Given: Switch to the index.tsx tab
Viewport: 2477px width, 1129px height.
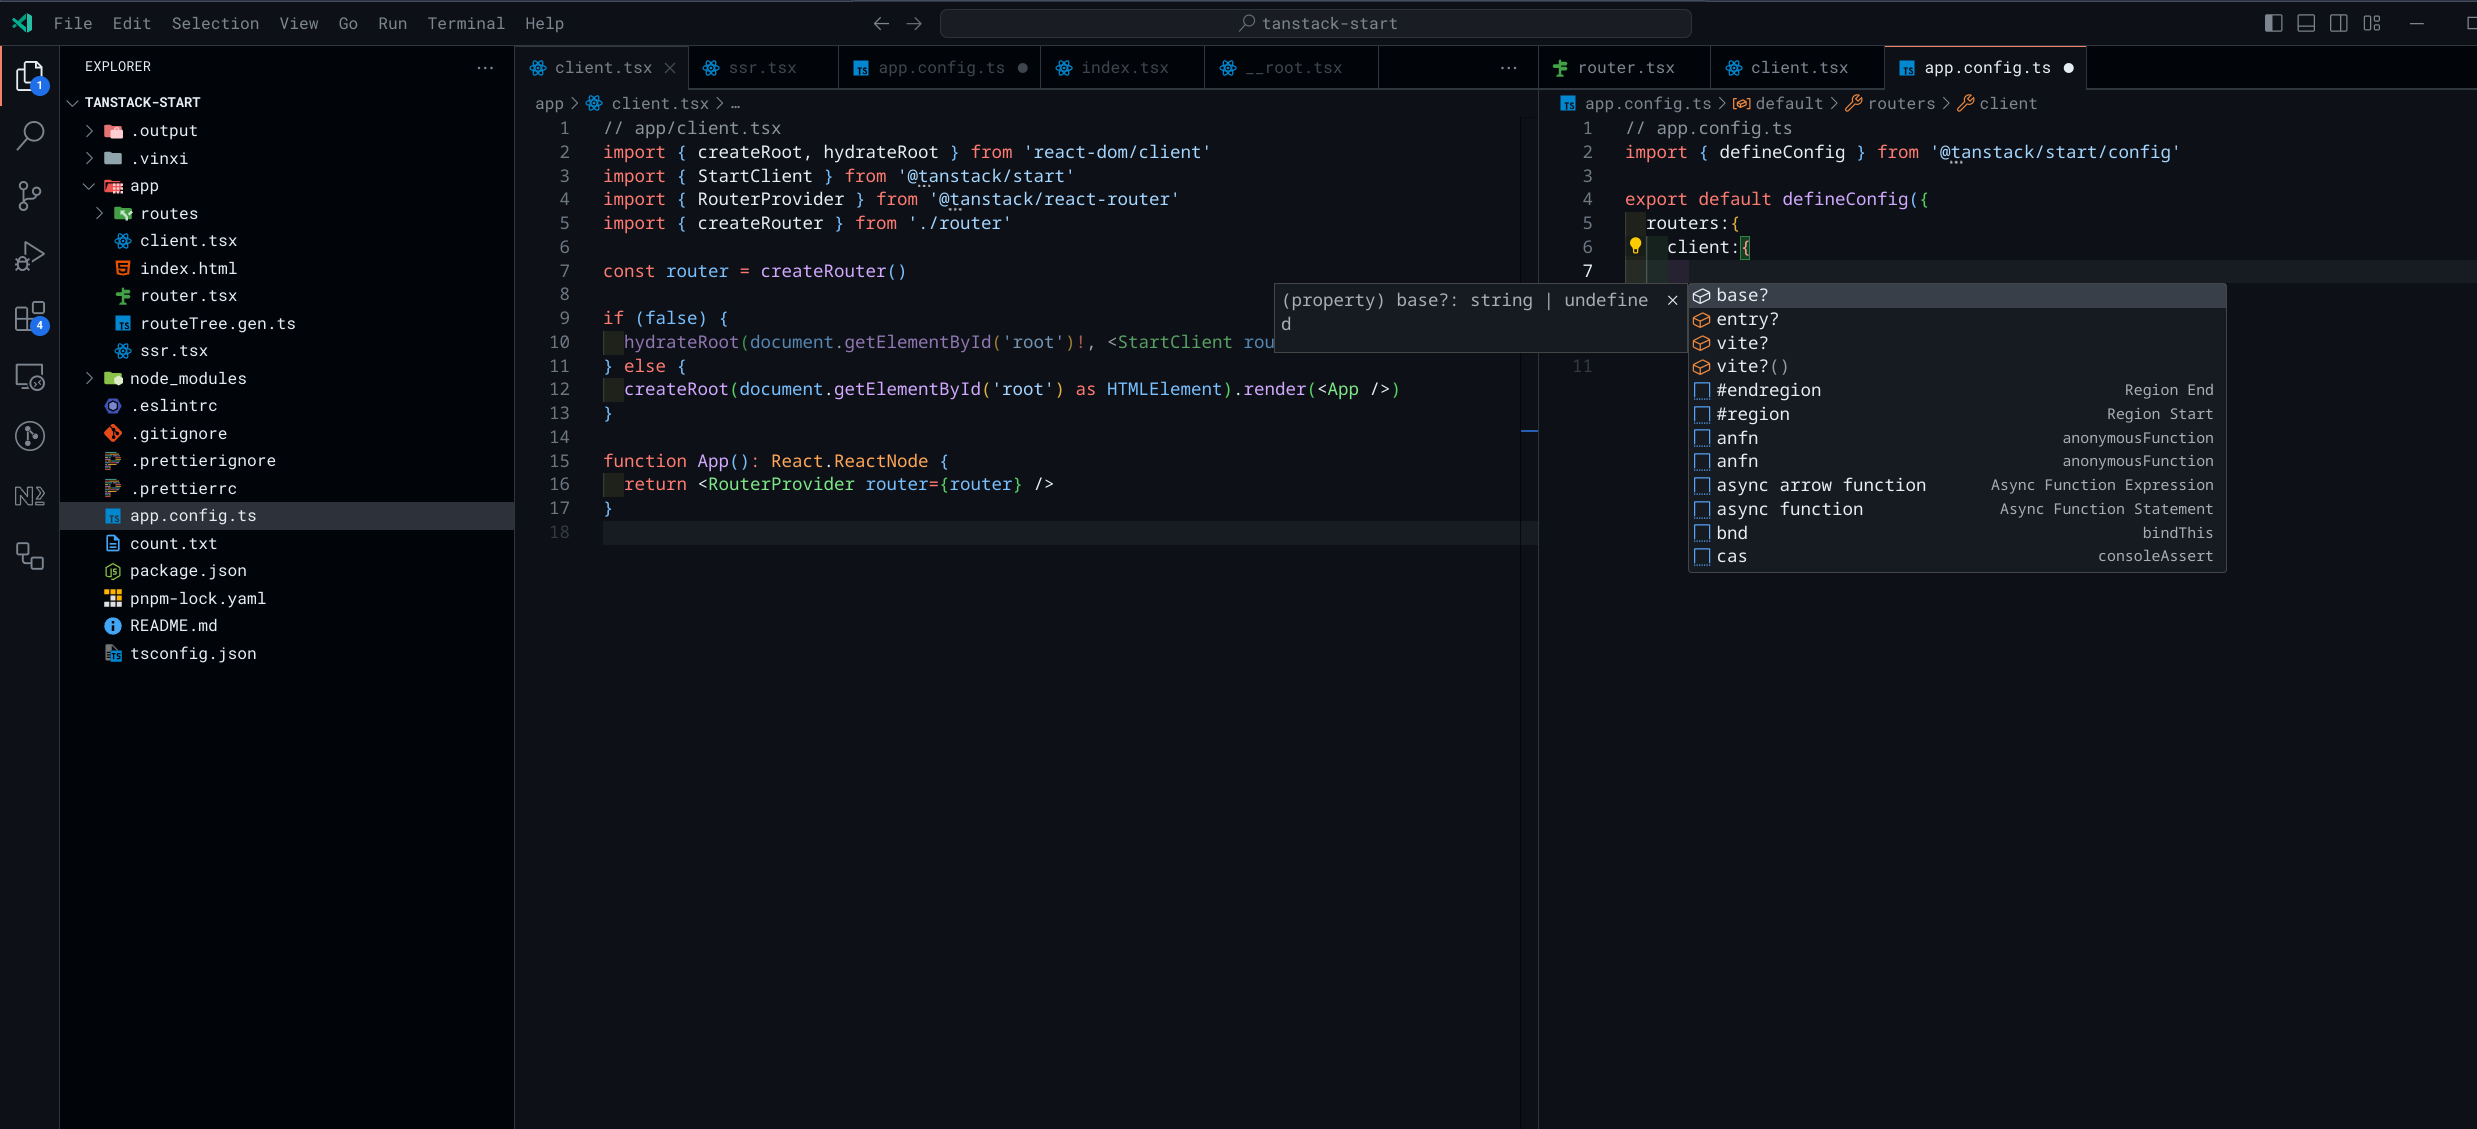Looking at the screenshot, I should [1124, 68].
